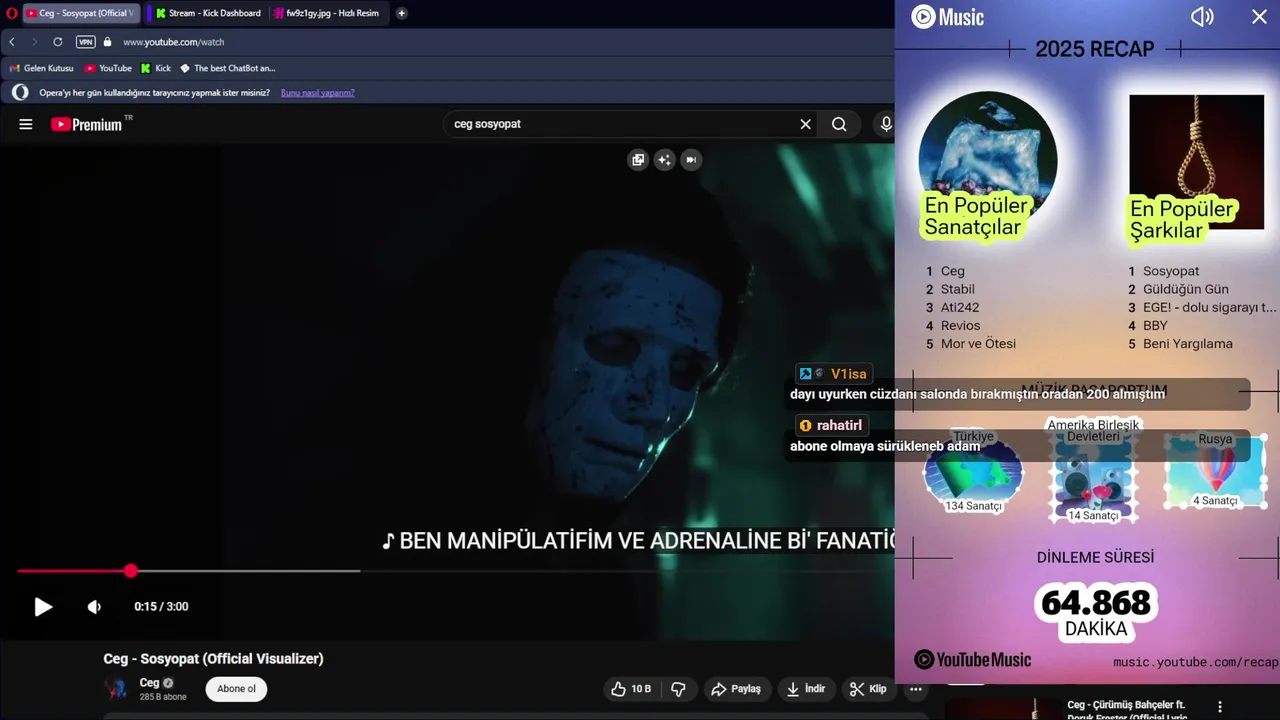Select the song EGE! - dolu sigarayı
Image resolution: width=1280 pixels, height=720 pixels.
pyautogui.click(x=1210, y=307)
